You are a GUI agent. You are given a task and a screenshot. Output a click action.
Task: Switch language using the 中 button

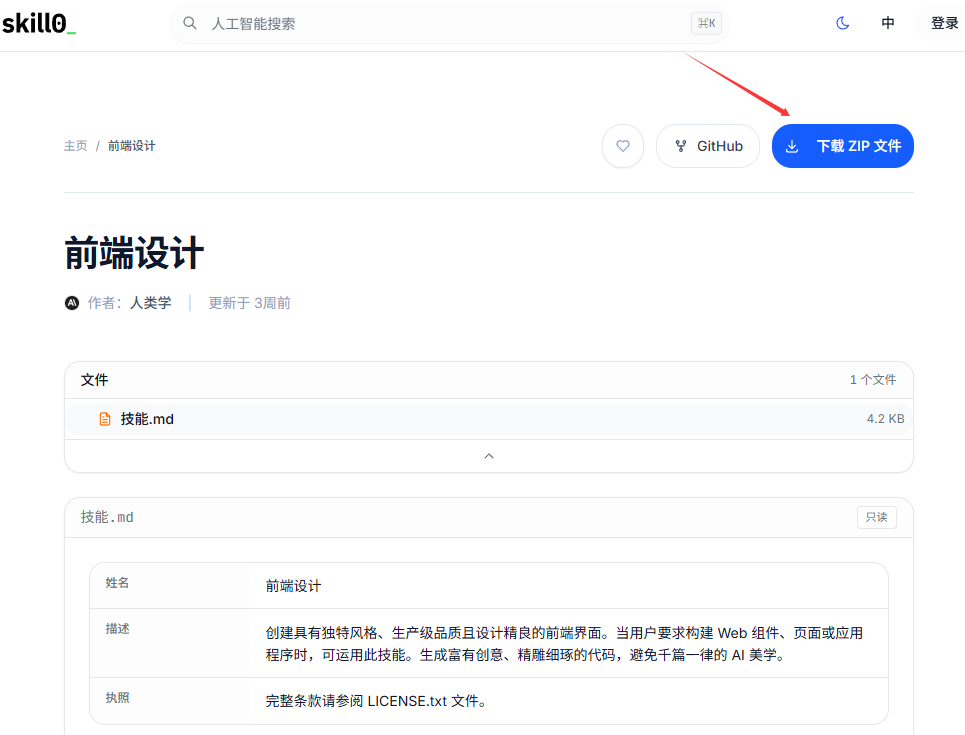[x=888, y=23]
